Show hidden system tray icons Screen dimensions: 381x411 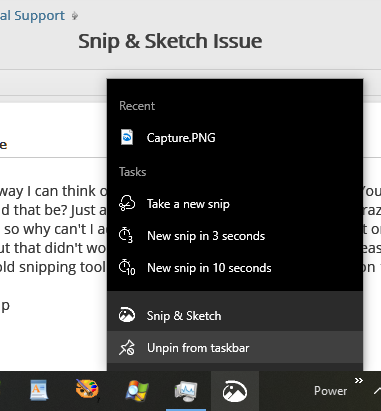[x=377, y=391]
